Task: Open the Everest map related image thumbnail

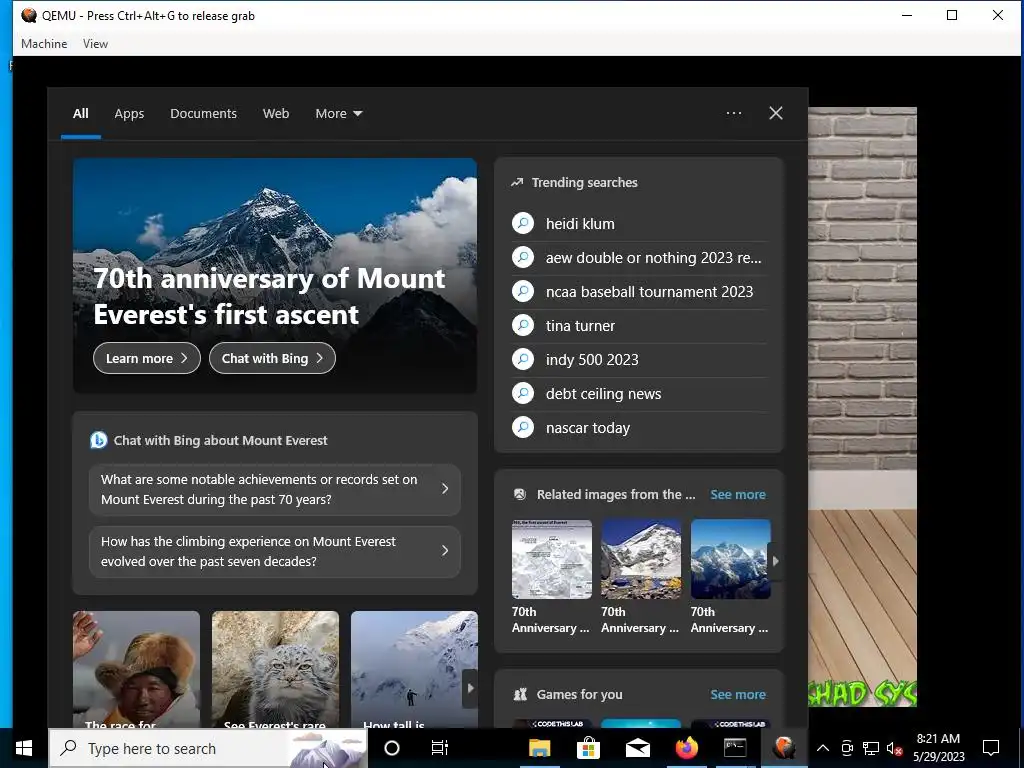Action: tap(552, 559)
